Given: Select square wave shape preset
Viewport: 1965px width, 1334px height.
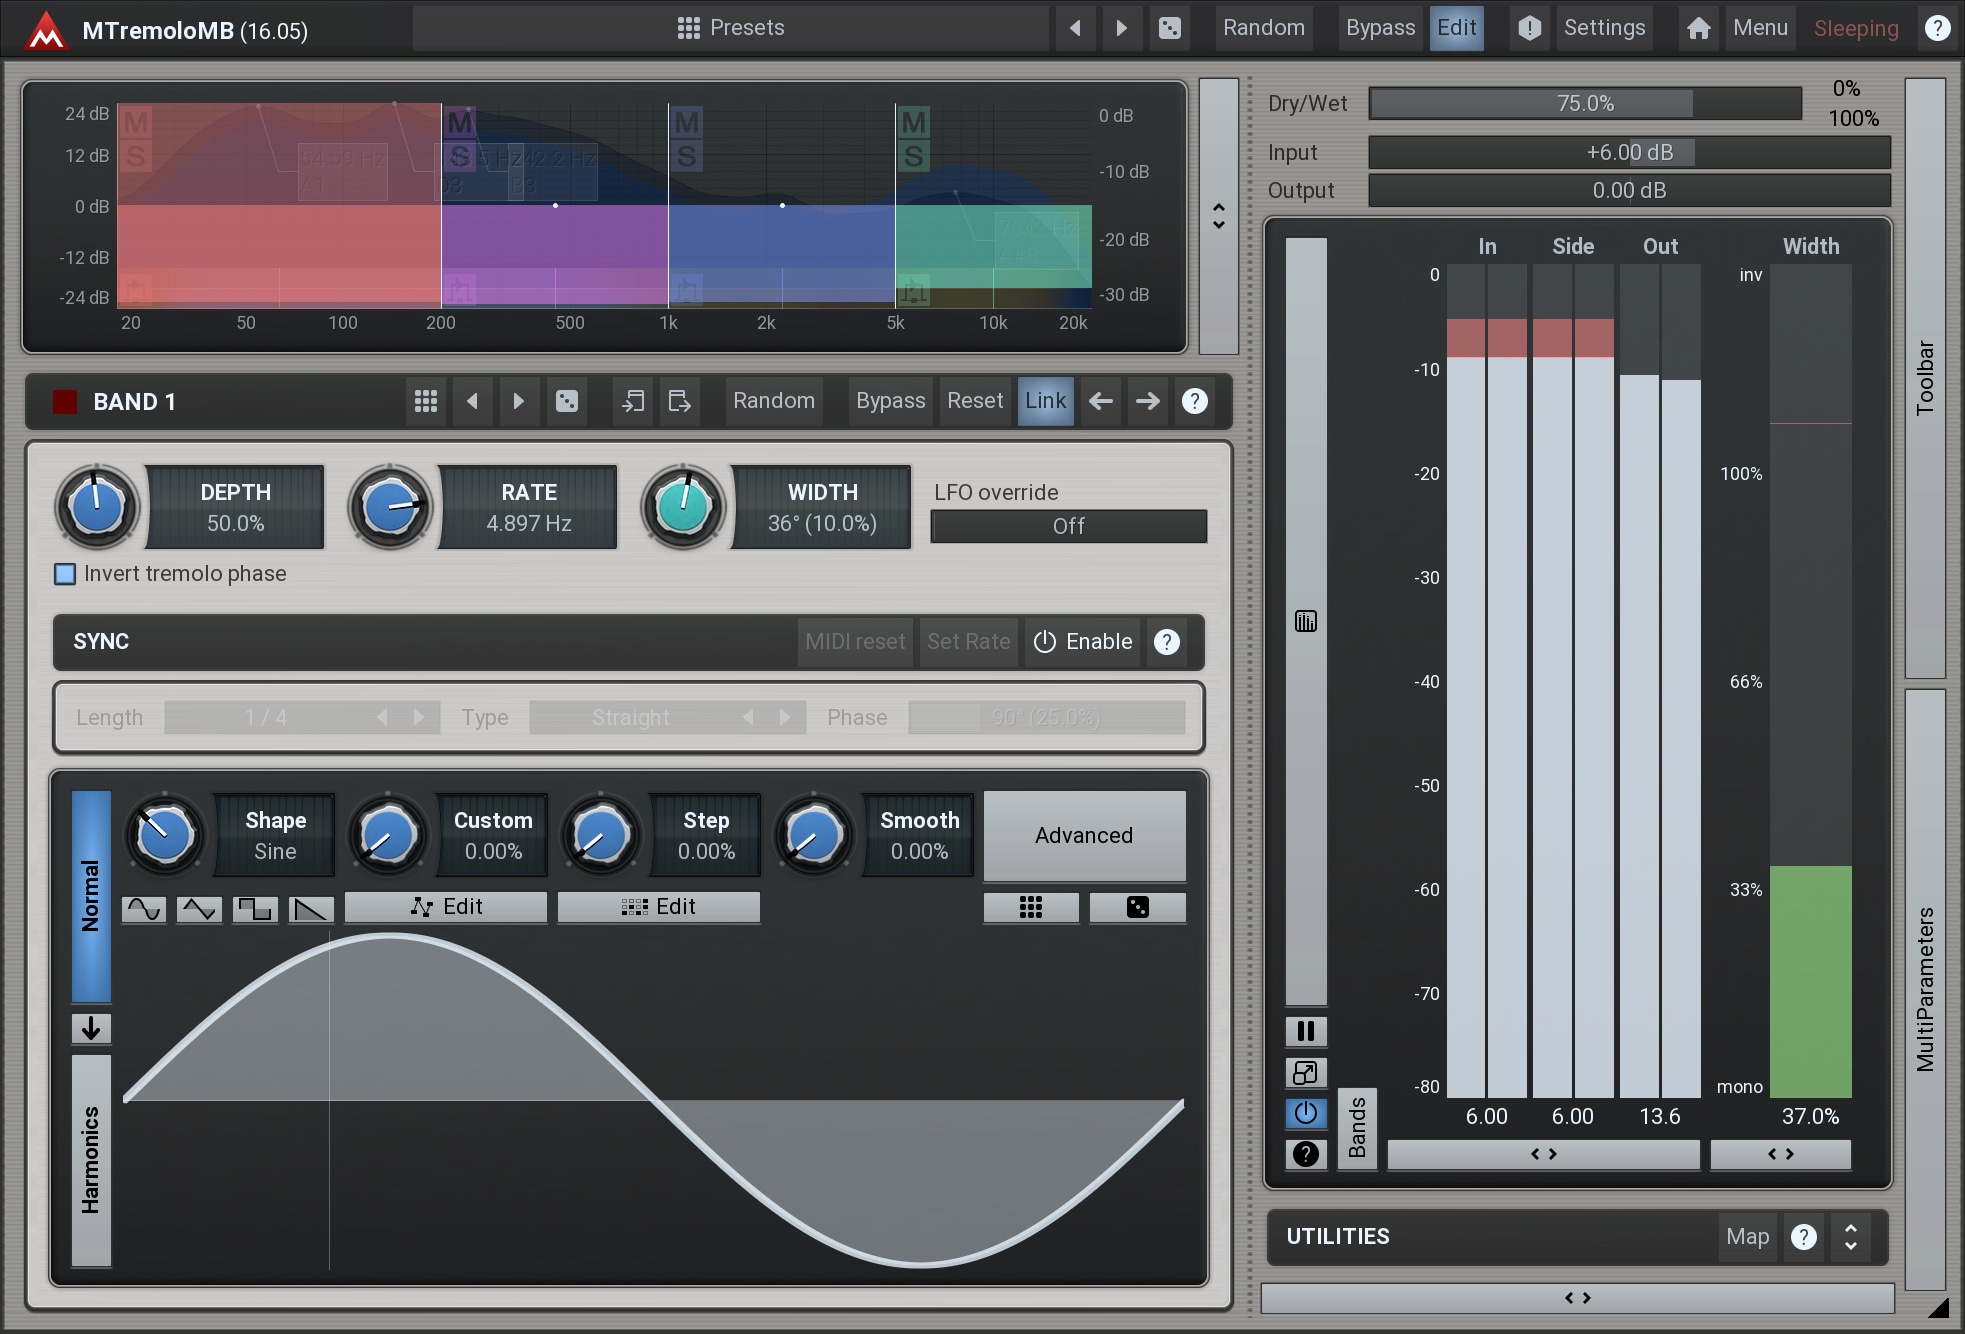Looking at the screenshot, I should [x=255, y=908].
